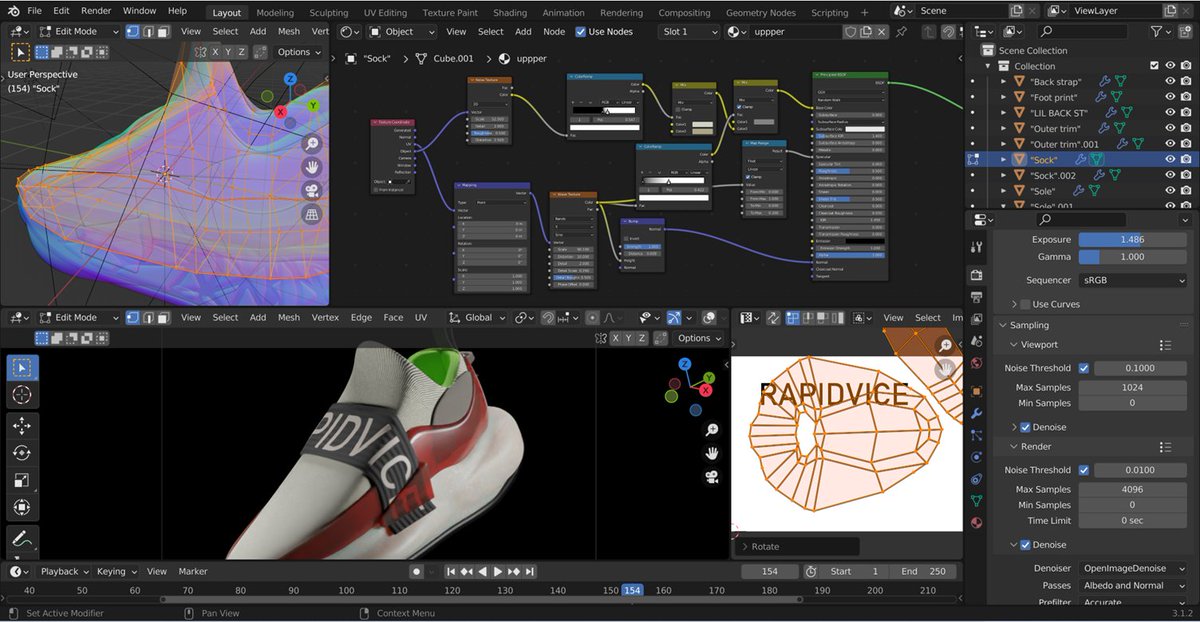Select the Scale tool in lower viewport
The height and width of the screenshot is (622, 1200).
[22, 481]
